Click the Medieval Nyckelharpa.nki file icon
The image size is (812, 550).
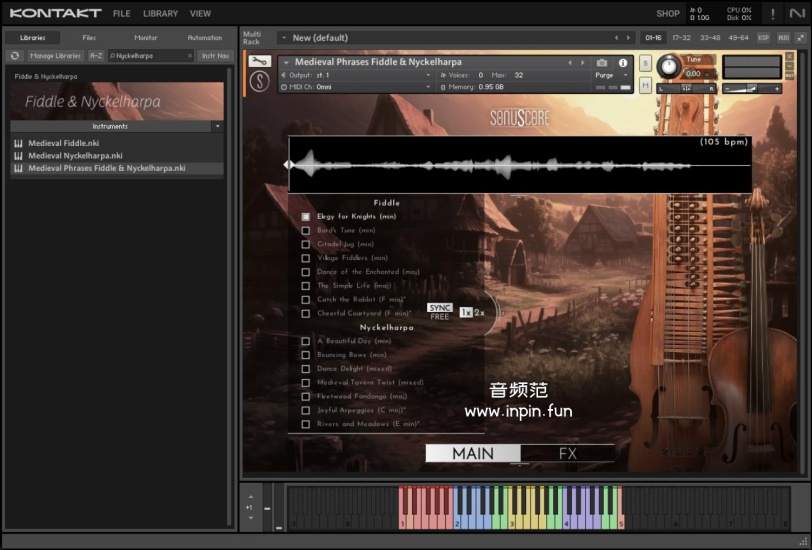pos(19,156)
